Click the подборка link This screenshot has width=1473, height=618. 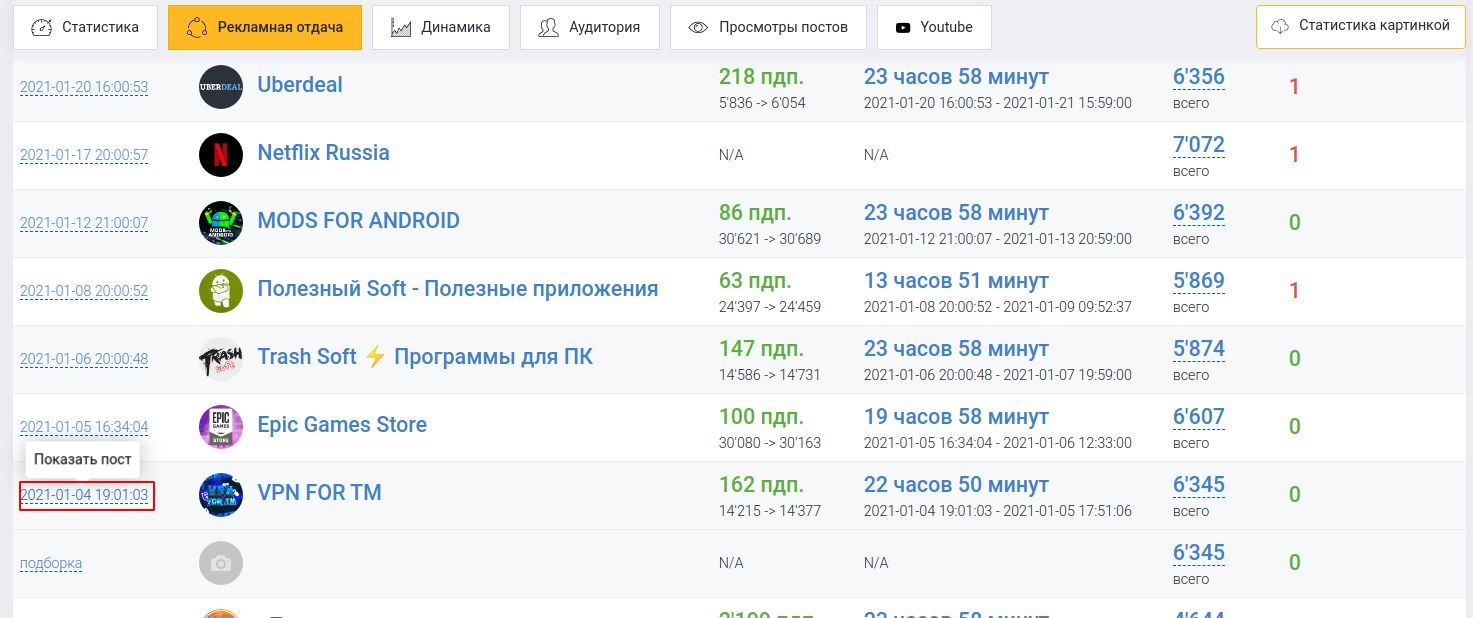click(x=51, y=563)
